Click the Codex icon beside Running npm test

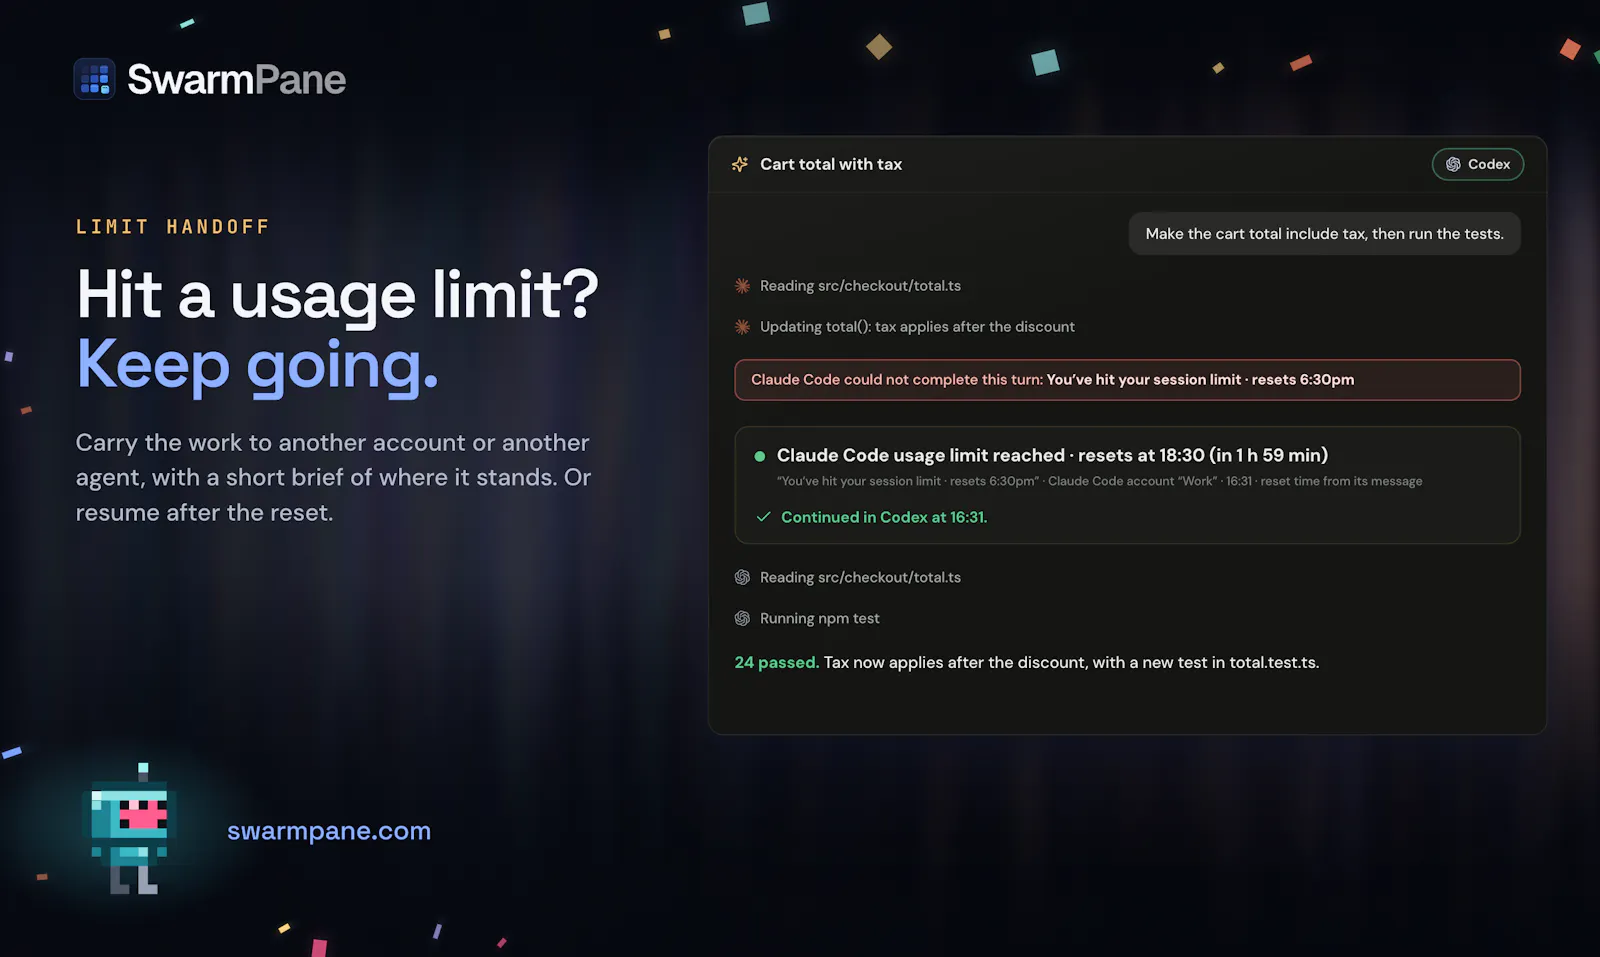742,619
